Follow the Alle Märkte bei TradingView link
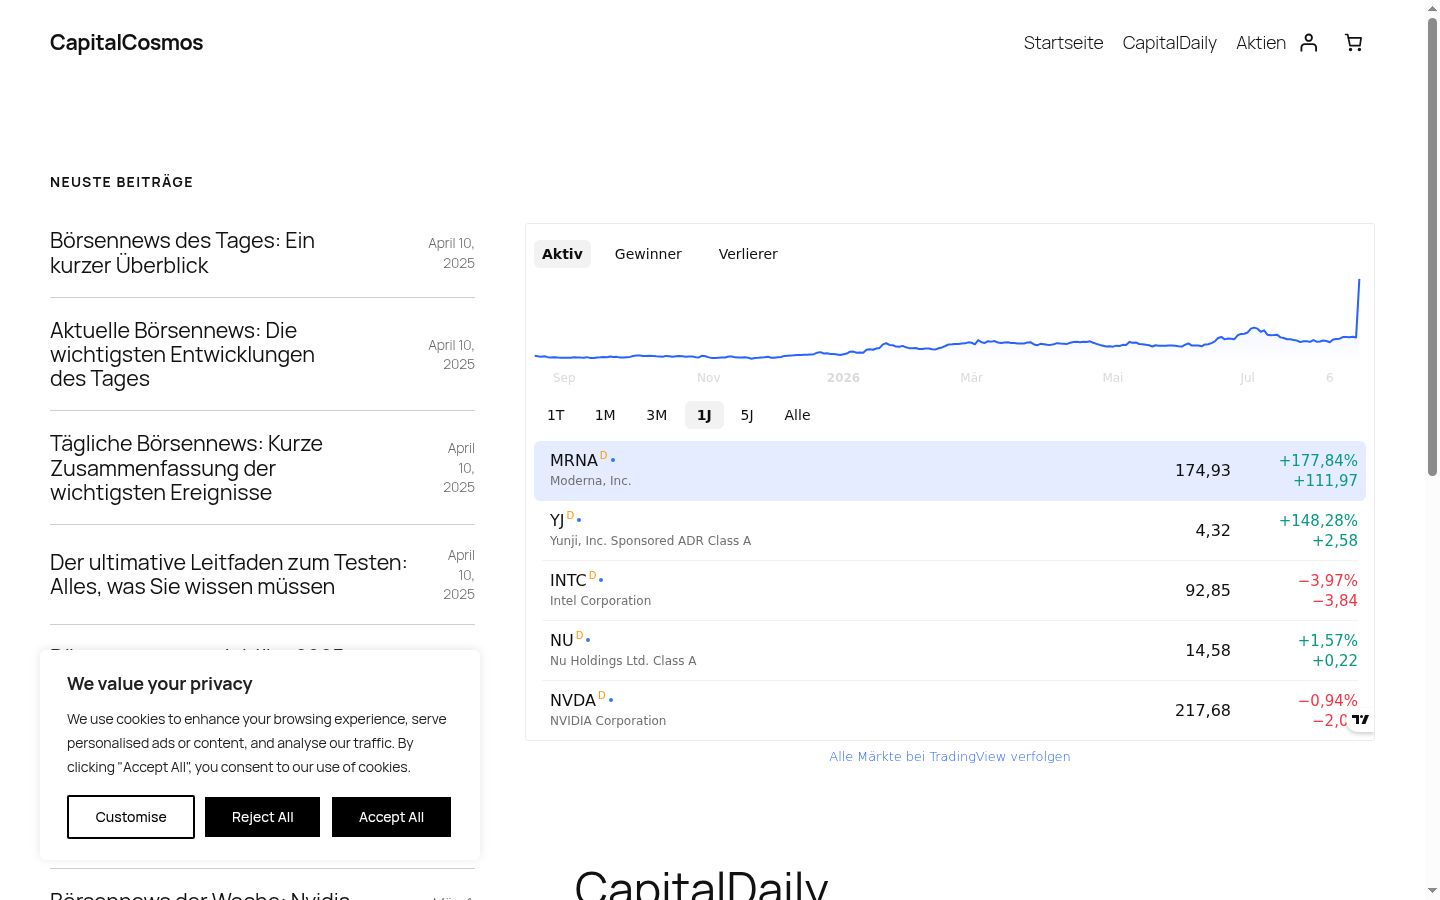 click(x=950, y=757)
